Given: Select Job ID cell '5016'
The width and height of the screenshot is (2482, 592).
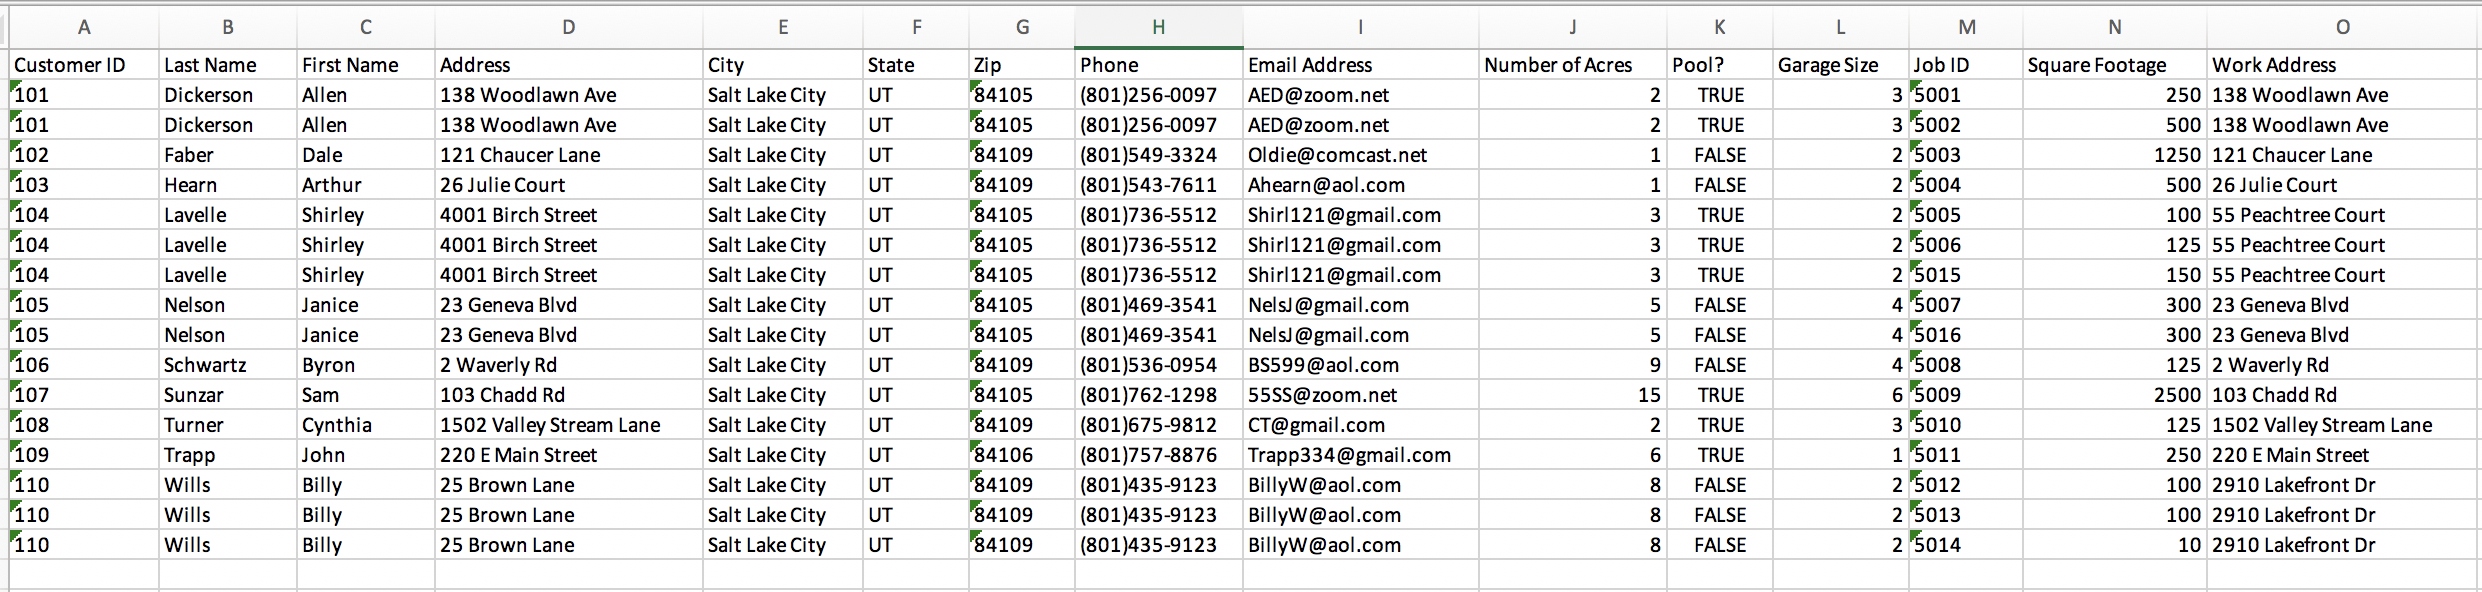Looking at the screenshot, I should (1966, 335).
